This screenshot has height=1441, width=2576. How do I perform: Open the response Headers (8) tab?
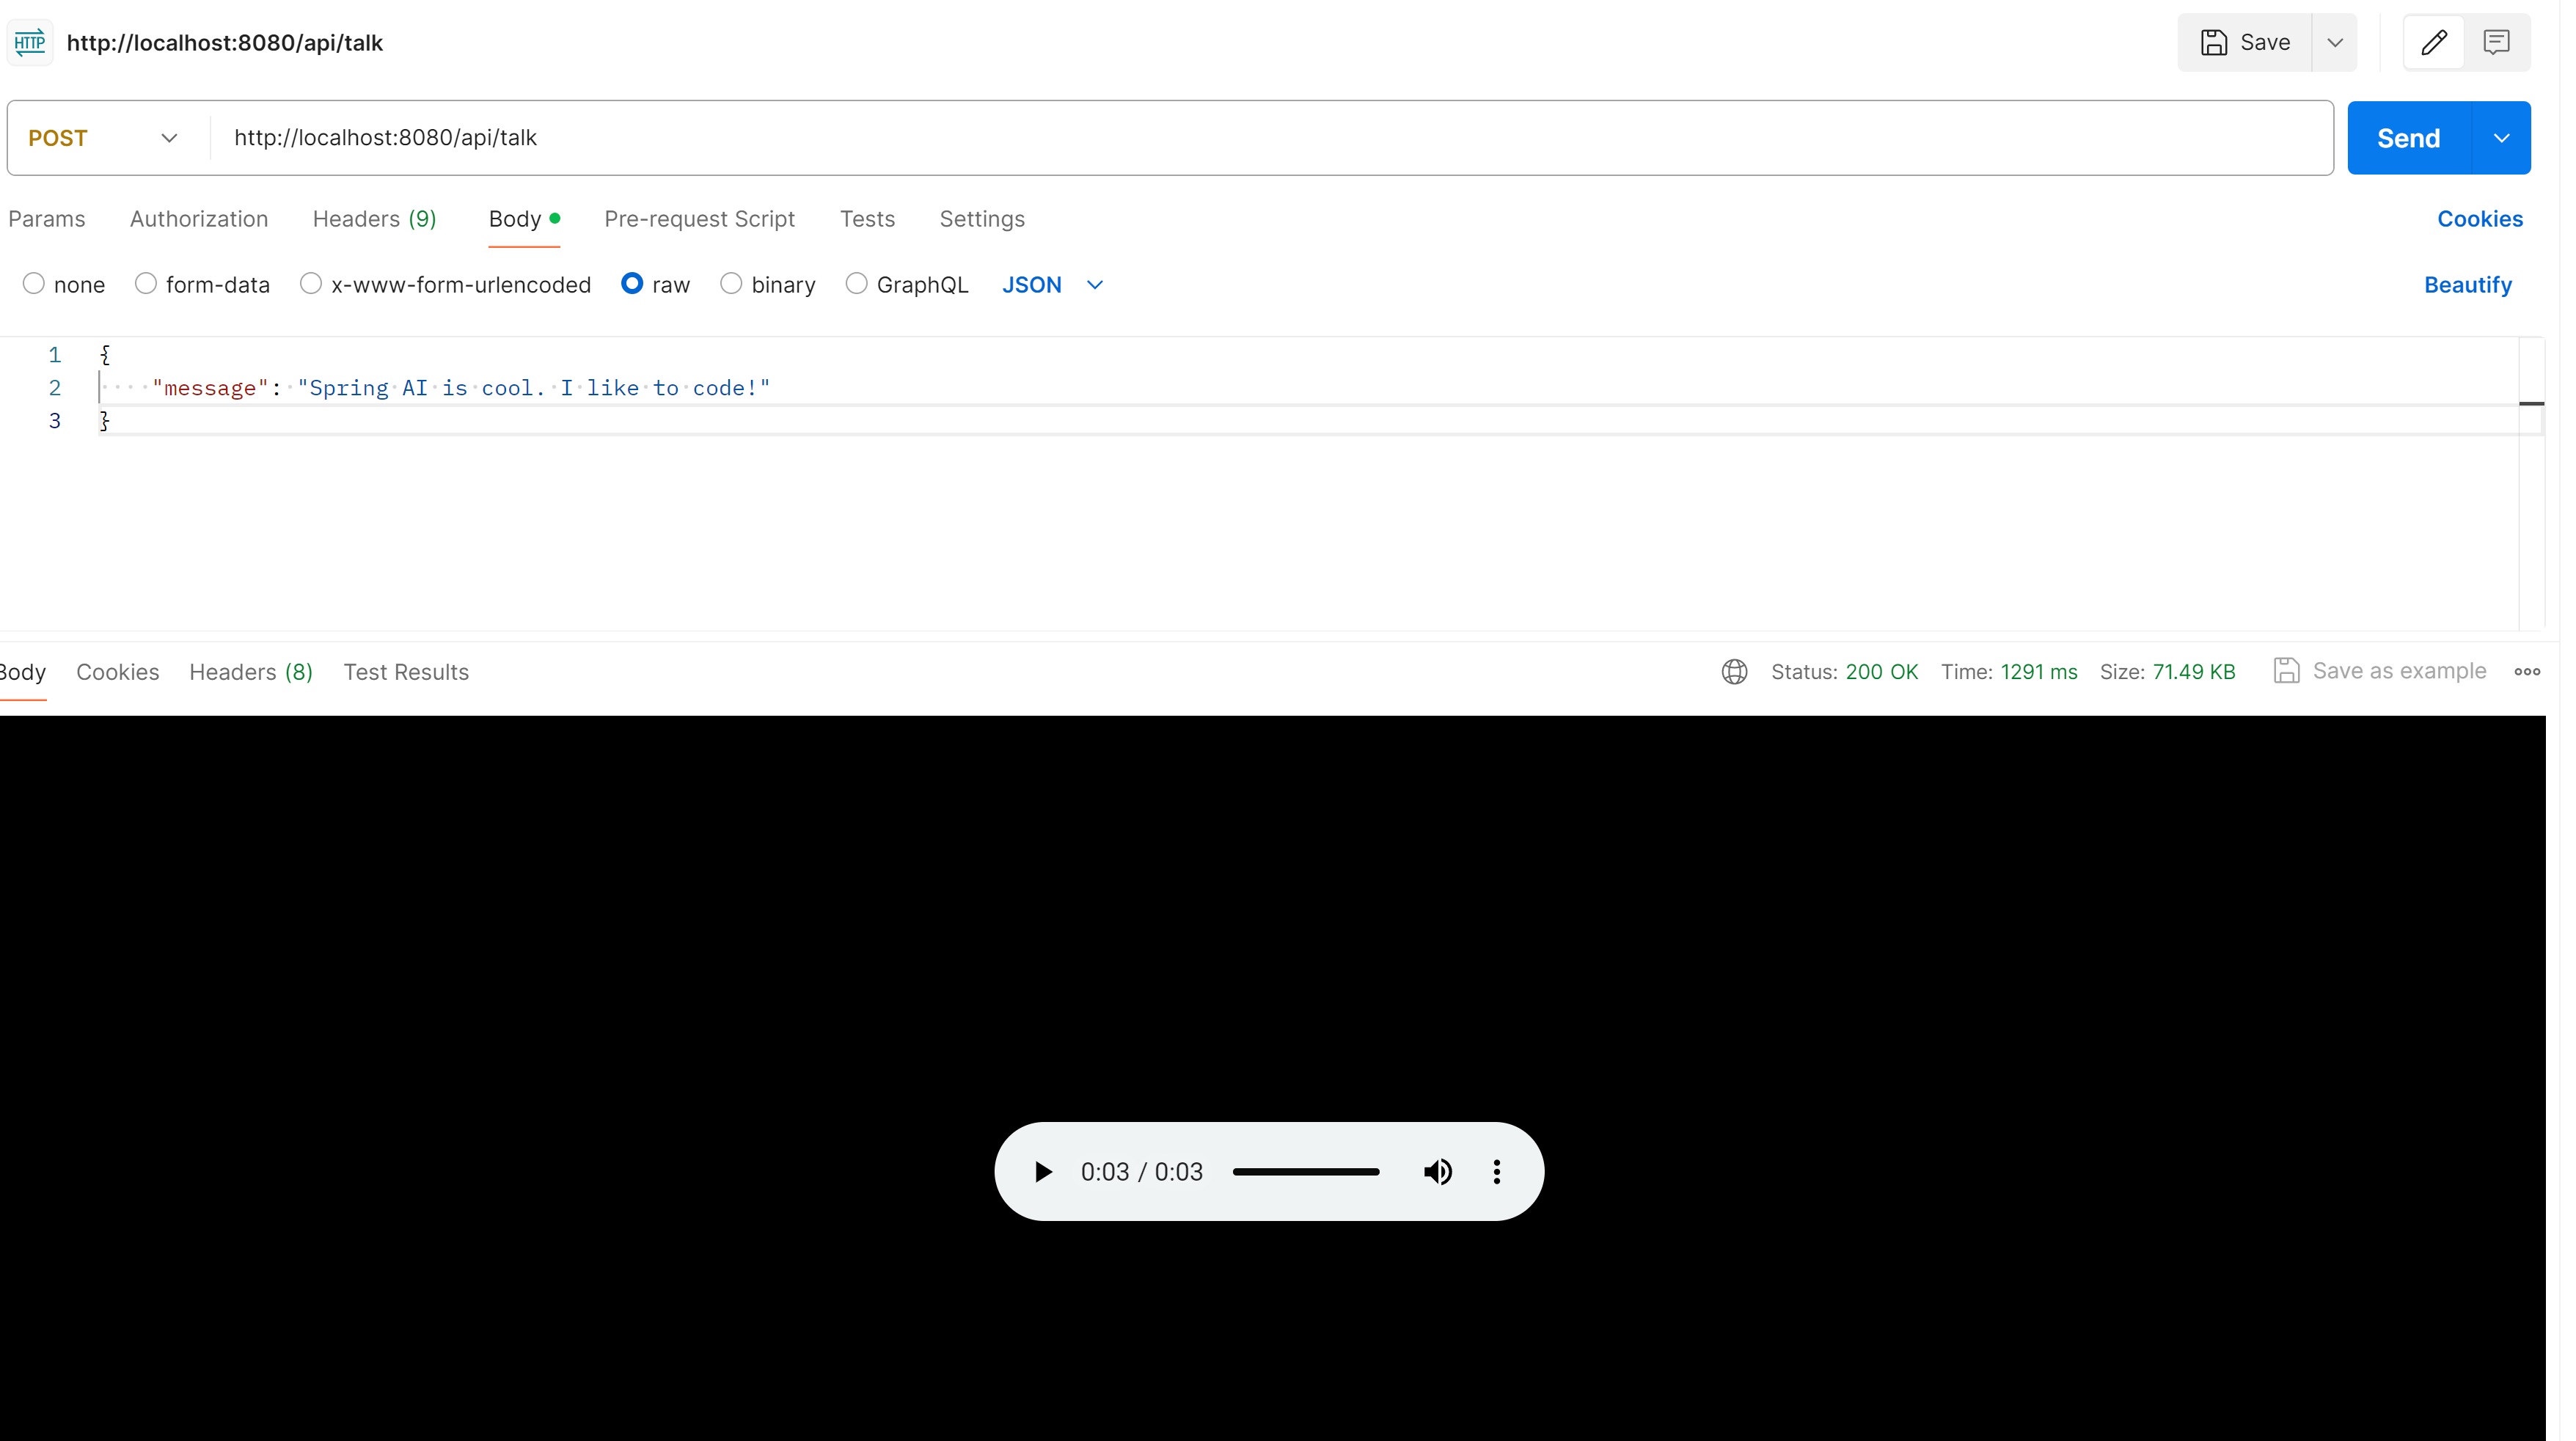pyautogui.click(x=251, y=672)
